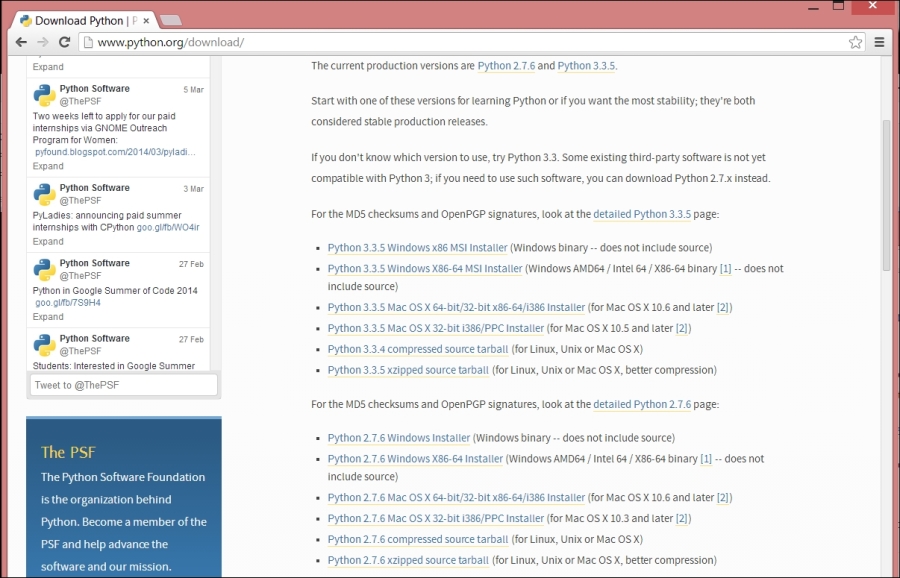
Task: Download Python 2.7.6 Mac OS X 64-bit/32-bit Installer
Action: (456, 498)
